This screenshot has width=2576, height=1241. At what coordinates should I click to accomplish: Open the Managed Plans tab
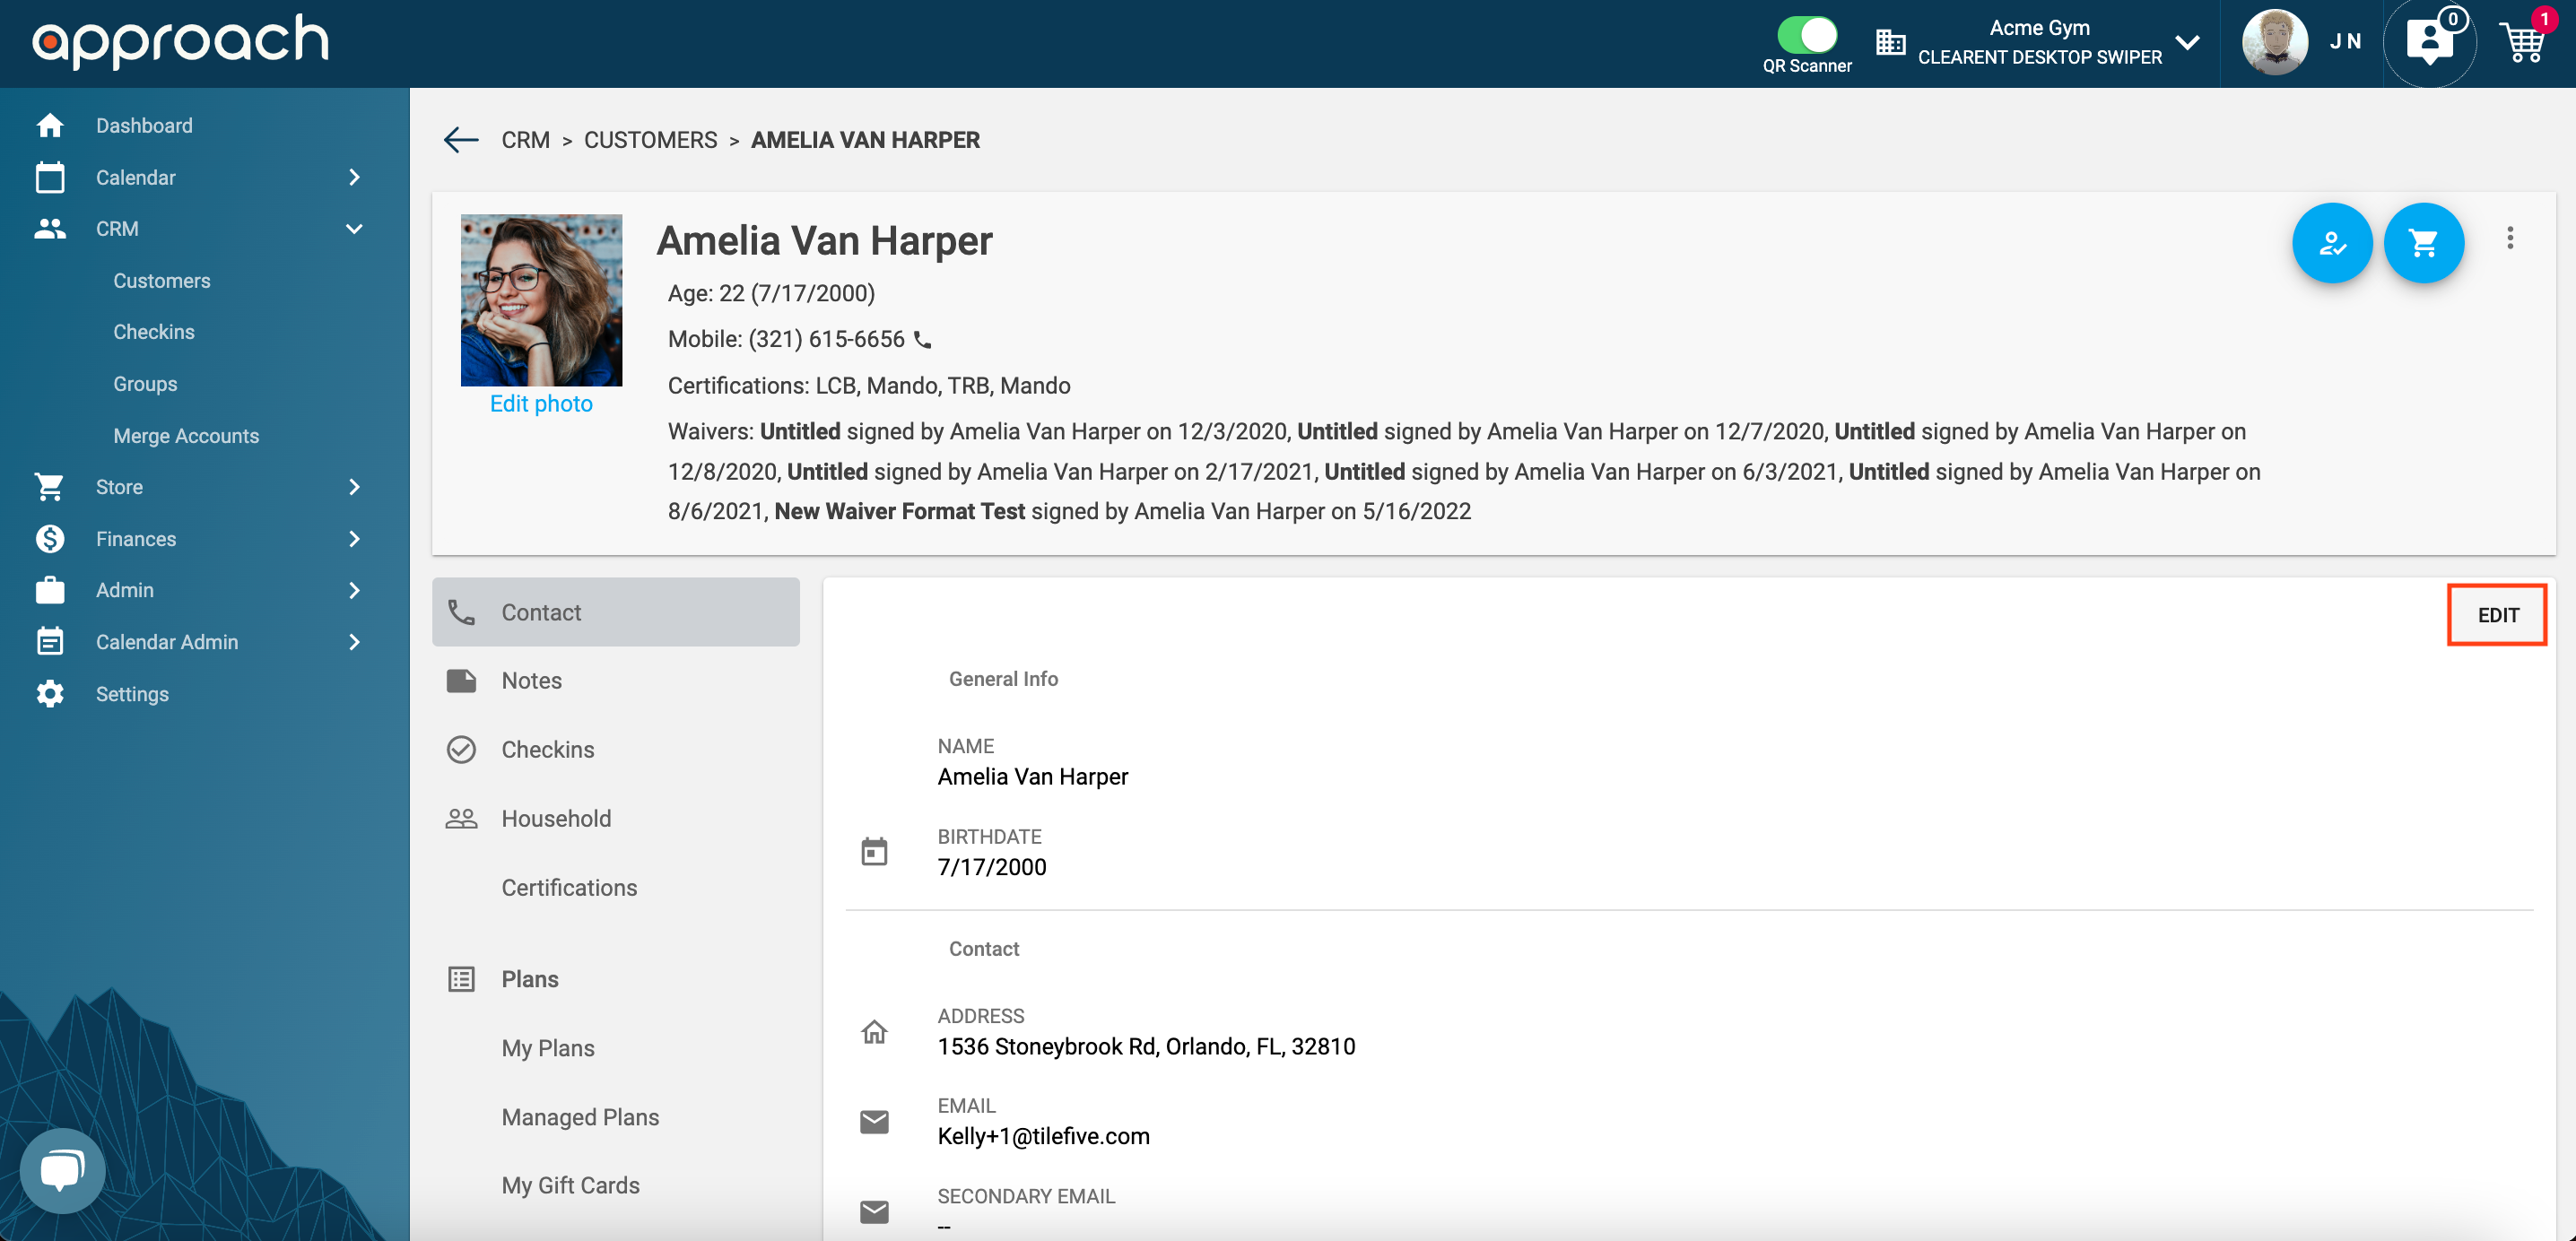pyautogui.click(x=616, y=1117)
